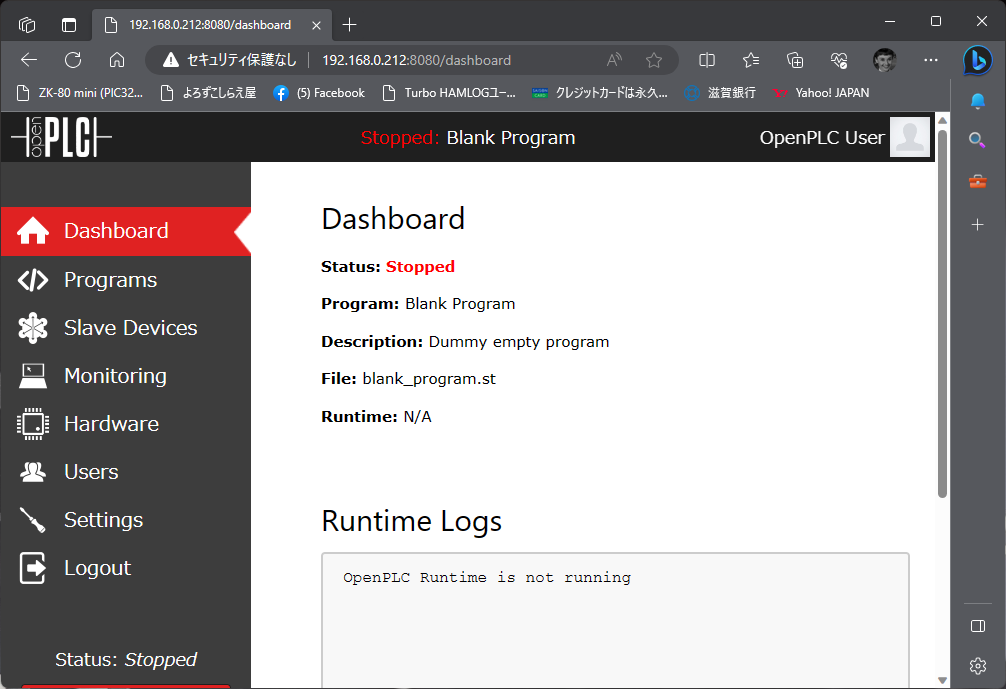Open the browser Settings and more menu
Image resolution: width=1006 pixels, height=689 pixels.
coord(931,60)
